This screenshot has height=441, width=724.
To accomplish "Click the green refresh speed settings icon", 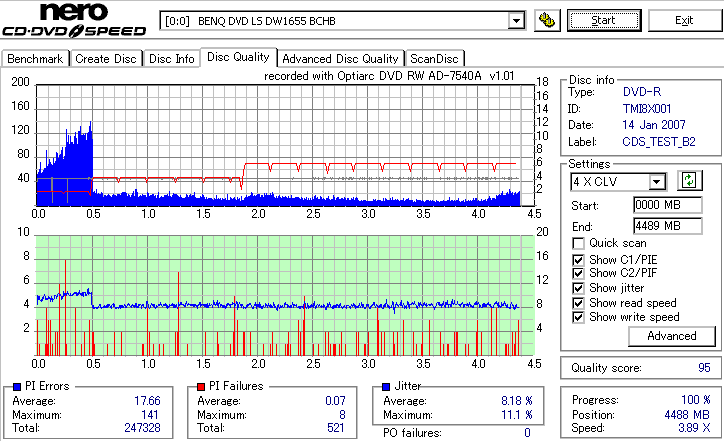I will (x=689, y=181).
